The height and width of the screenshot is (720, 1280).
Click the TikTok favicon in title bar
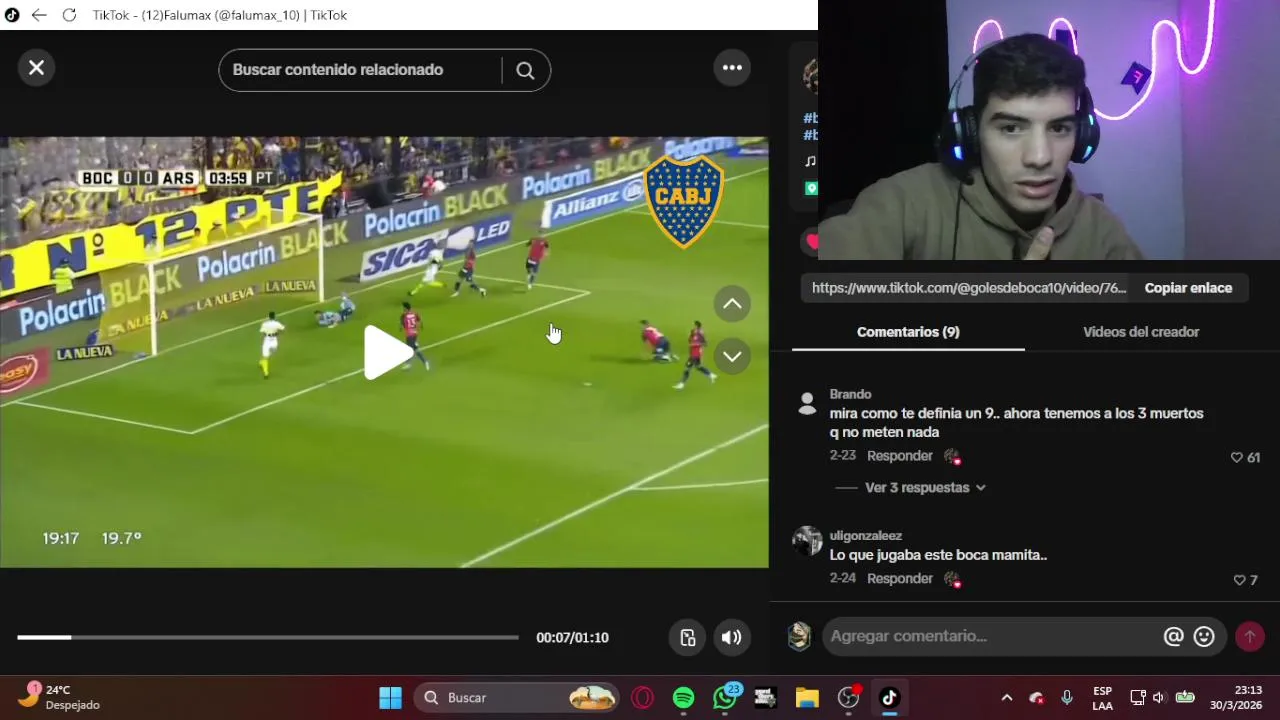(x=11, y=15)
